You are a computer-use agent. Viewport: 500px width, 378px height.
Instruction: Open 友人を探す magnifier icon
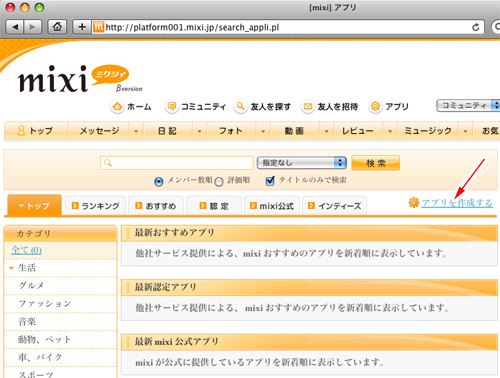[x=240, y=107]
